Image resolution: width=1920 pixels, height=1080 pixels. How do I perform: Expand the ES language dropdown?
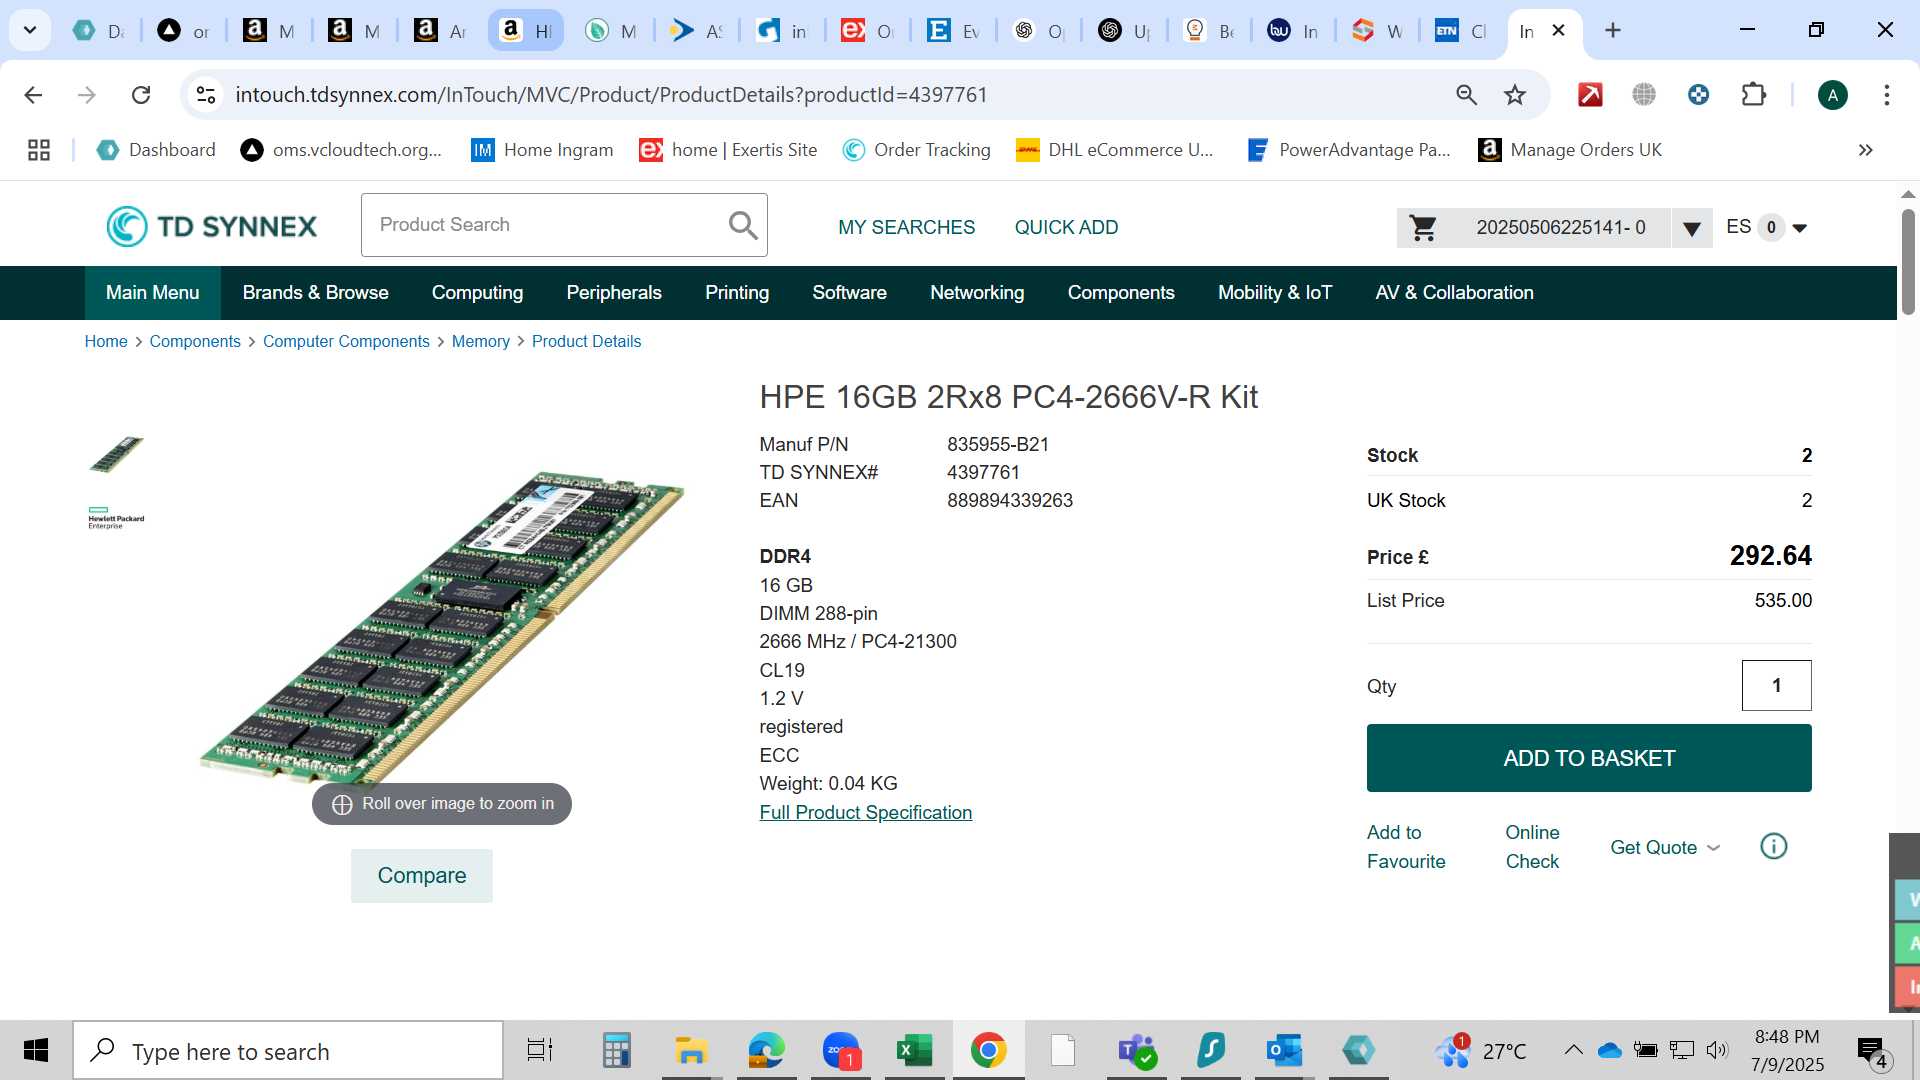click(x=1800, y=228)
